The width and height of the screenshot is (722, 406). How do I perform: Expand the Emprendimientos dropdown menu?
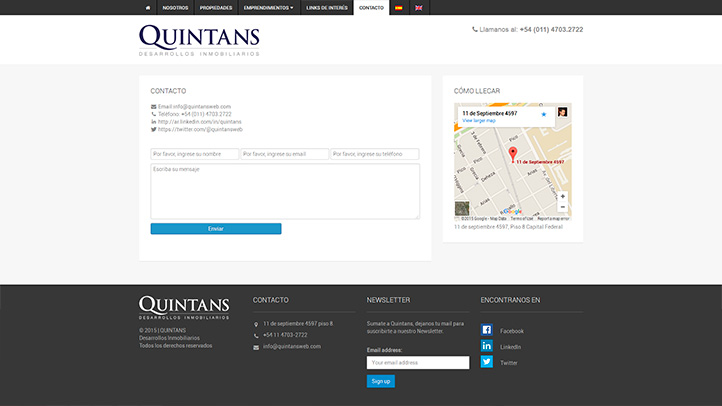click(268, 8)
